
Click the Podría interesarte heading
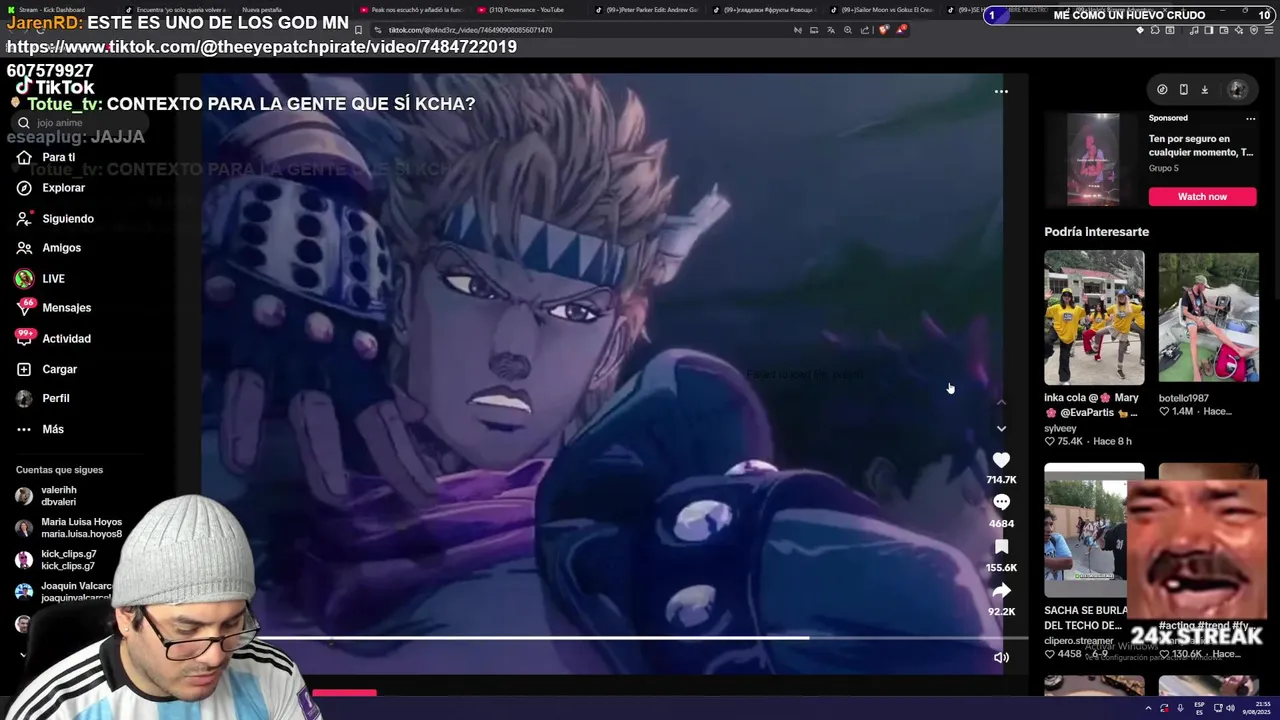click(x=1096, y=232)
